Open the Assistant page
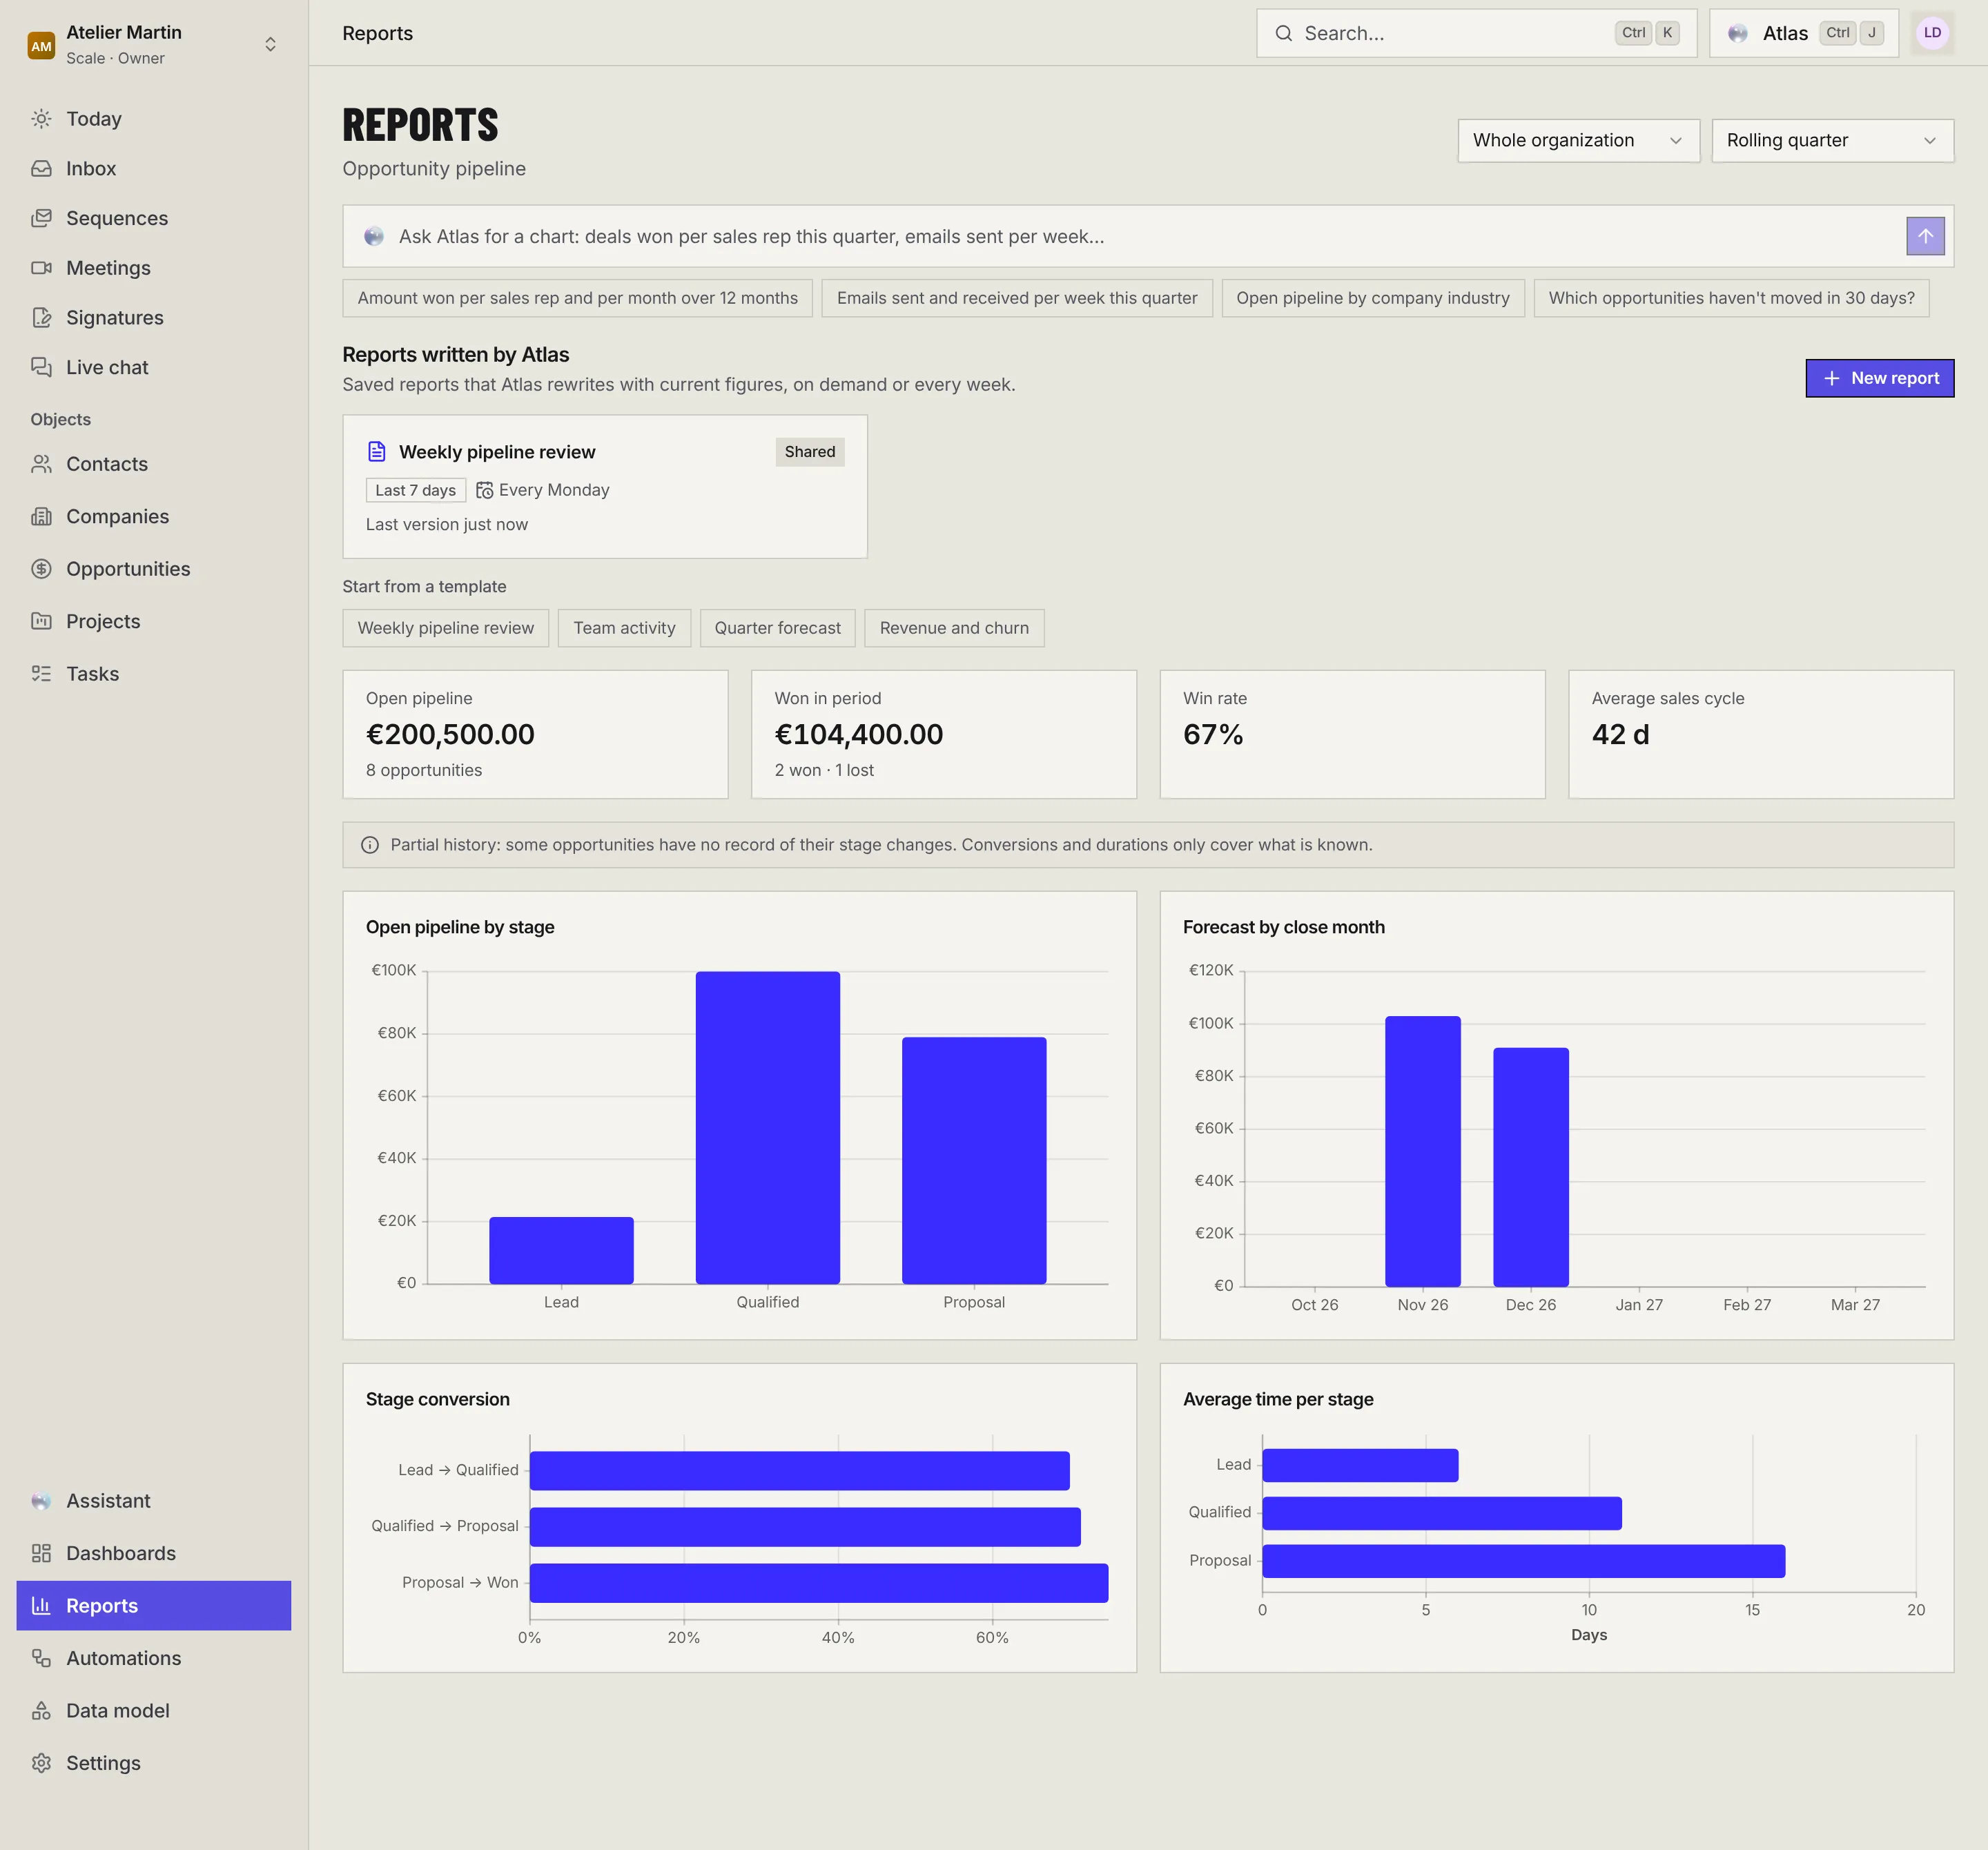The height and width of the screenshot is (1850, 1988). click(153, 1501)
